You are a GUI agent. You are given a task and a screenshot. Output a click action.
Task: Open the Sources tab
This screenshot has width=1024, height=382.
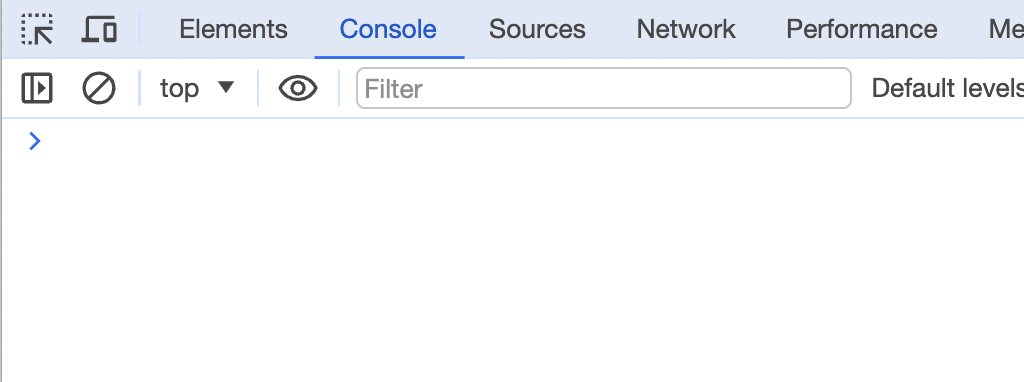(537, 29)
